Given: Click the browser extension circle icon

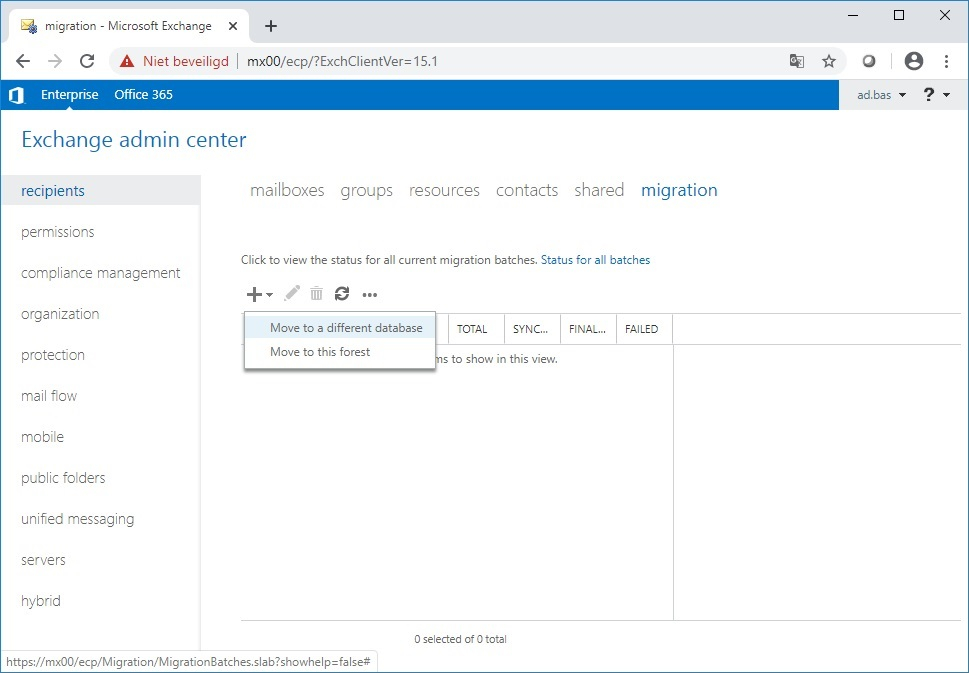Looking at the screenshot, I should pos(869,61).
